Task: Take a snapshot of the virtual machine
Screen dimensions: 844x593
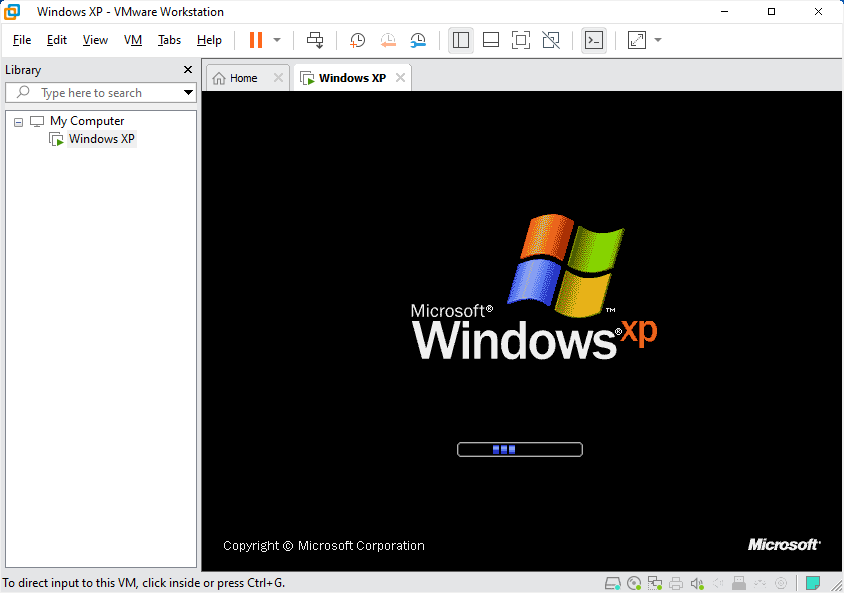Action: (357, 40)
